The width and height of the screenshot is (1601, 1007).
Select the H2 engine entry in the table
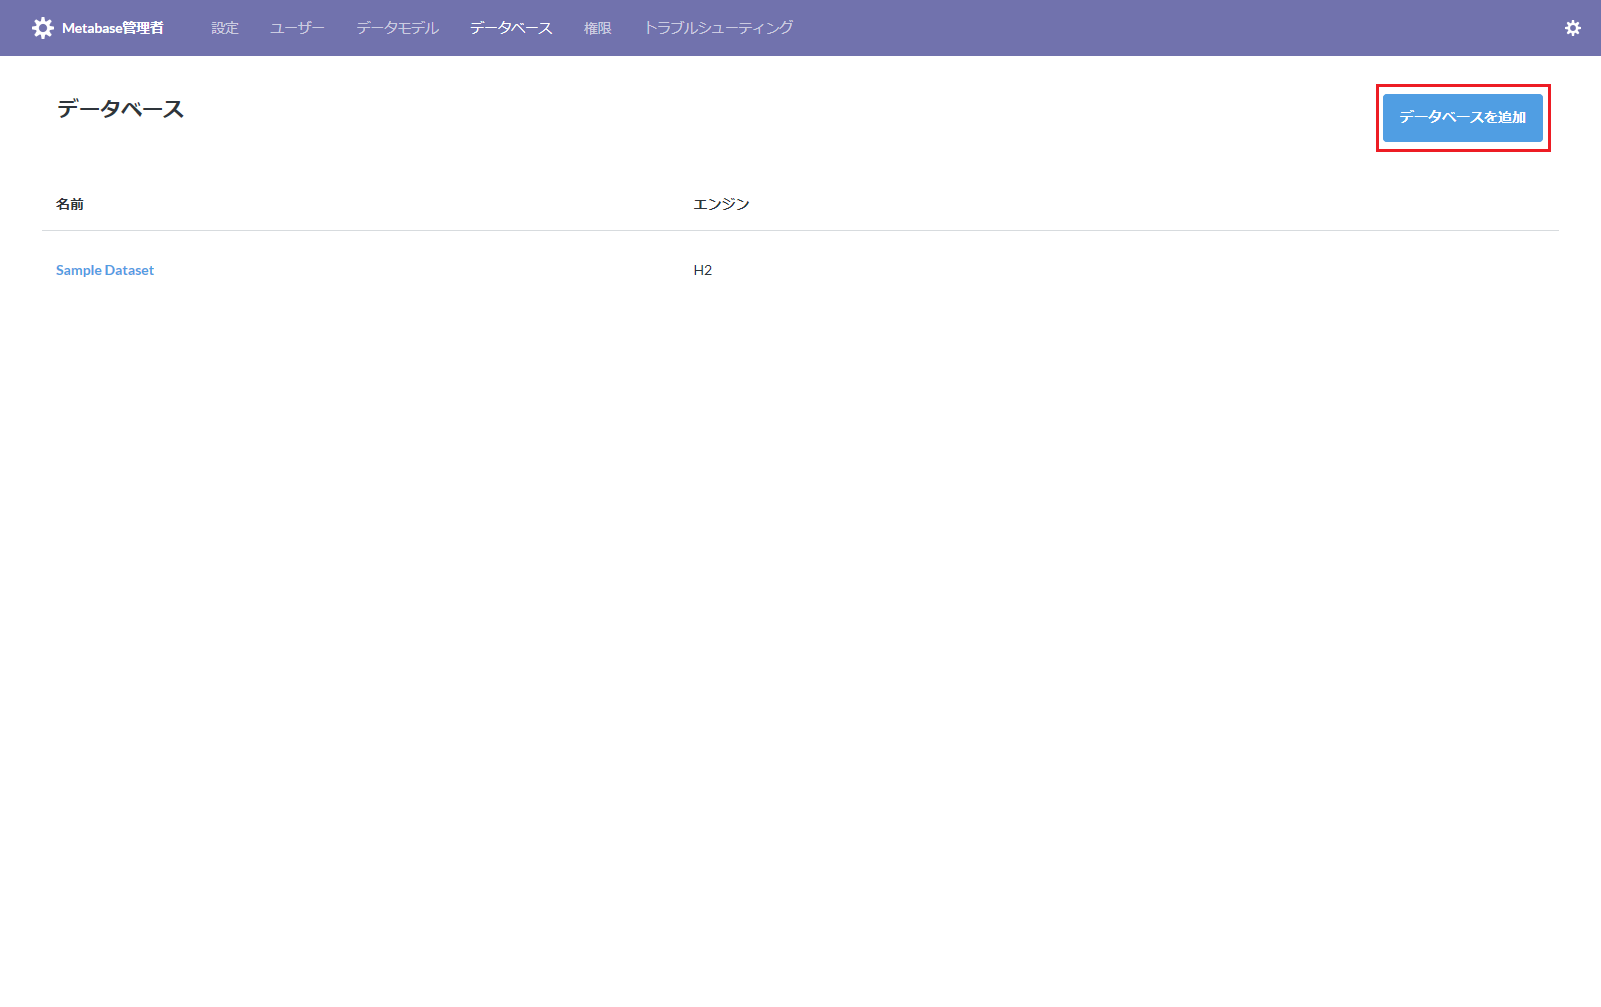click(703, 269)
